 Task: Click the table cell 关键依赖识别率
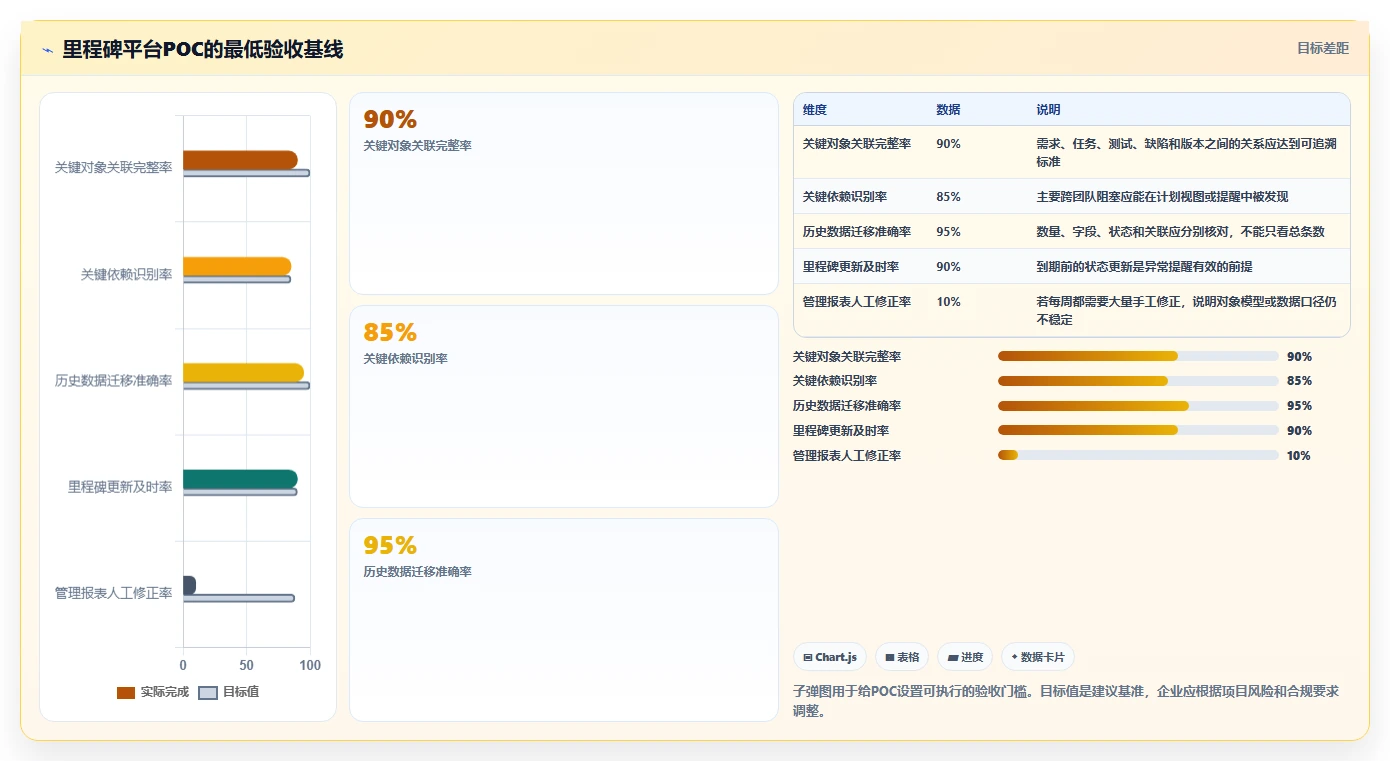pyautogui.click(x=845, y=197)
